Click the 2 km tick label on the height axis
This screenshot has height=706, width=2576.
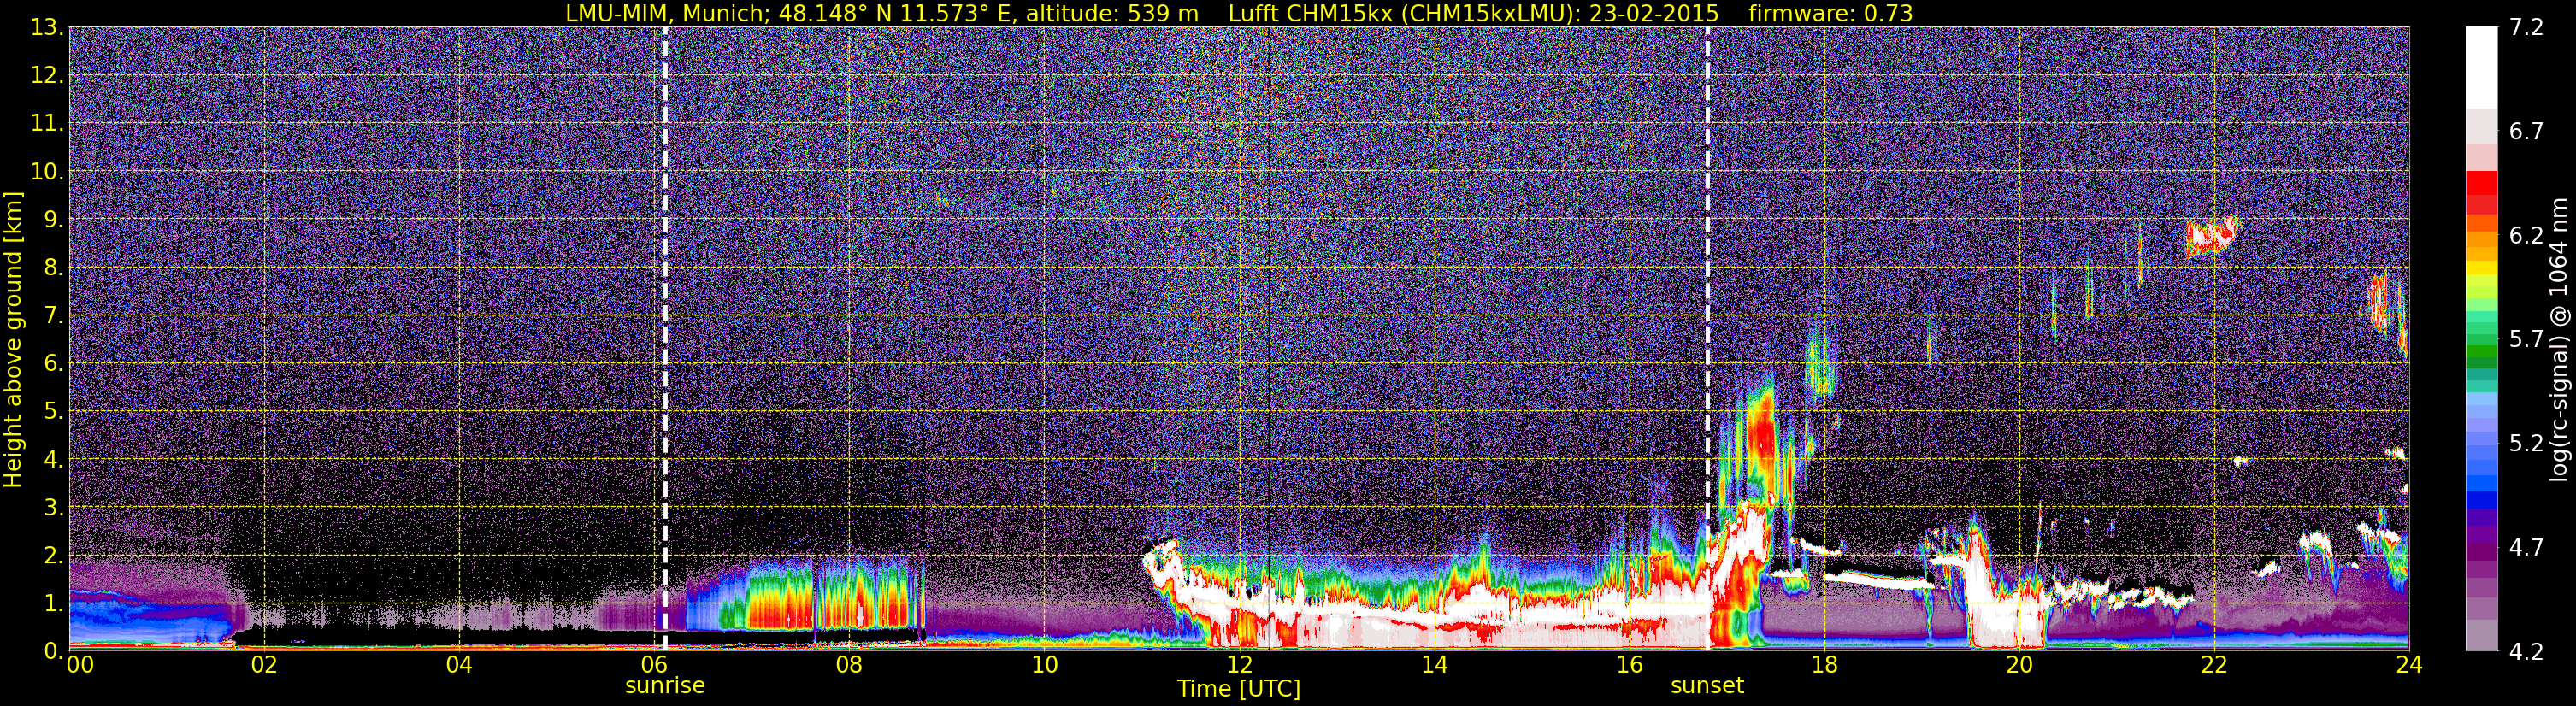[x=53, y=556]
